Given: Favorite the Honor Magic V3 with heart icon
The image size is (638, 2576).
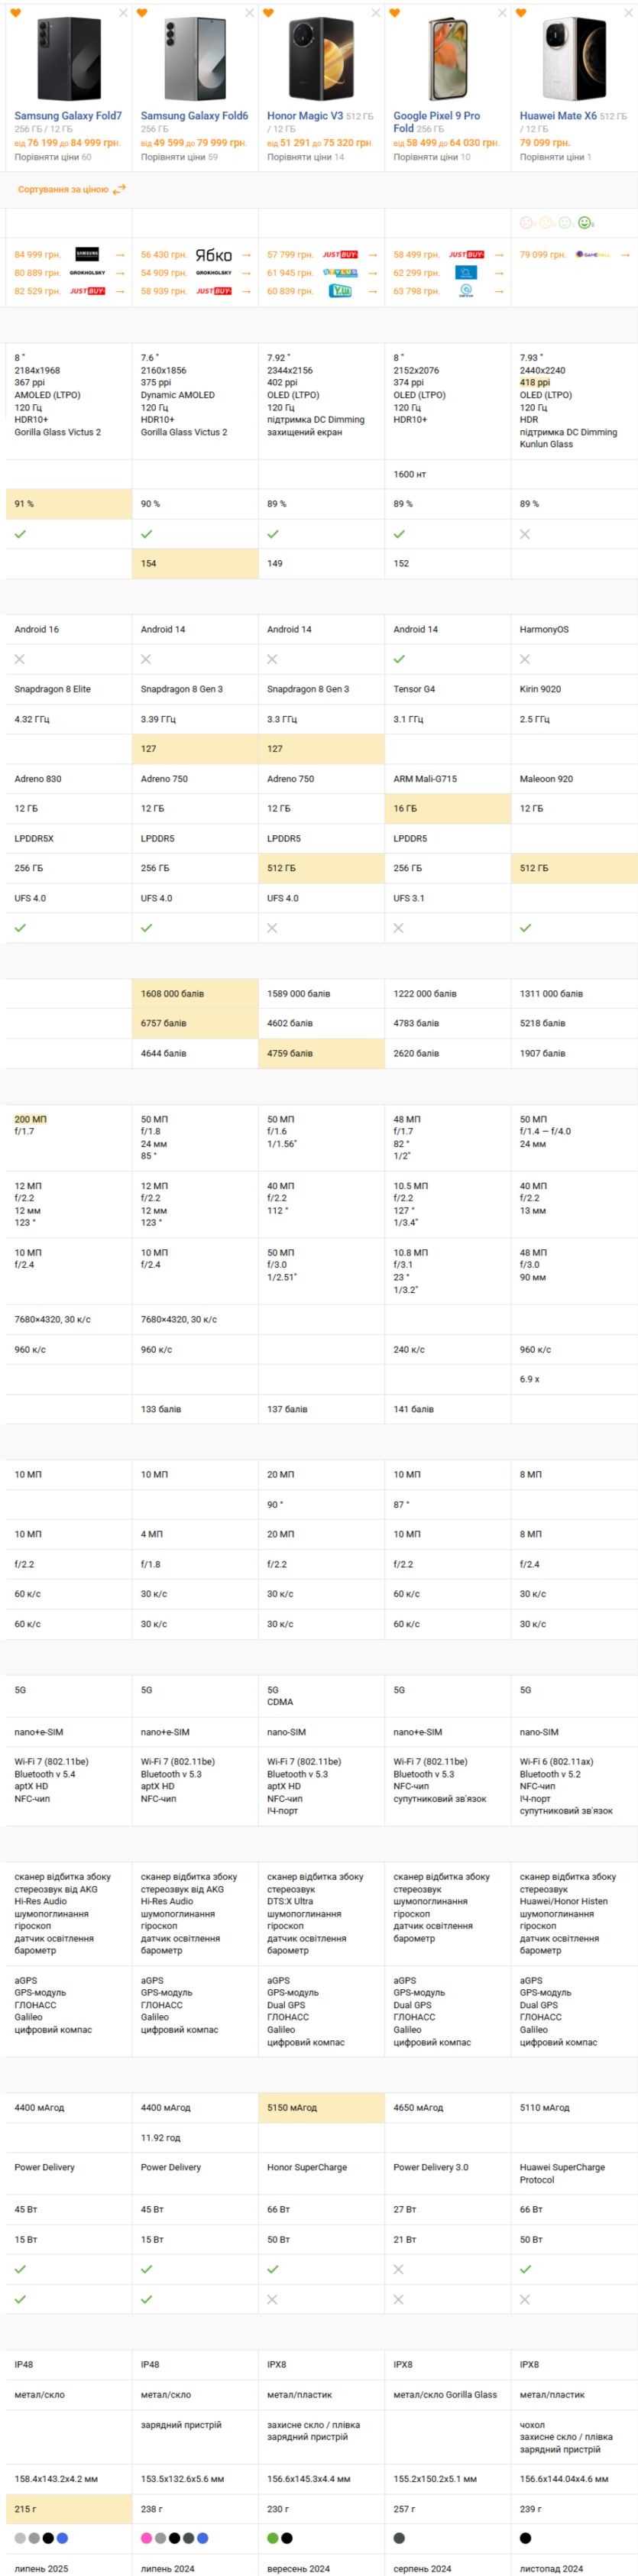Looking at the screenshot, I should pos(268,13).
